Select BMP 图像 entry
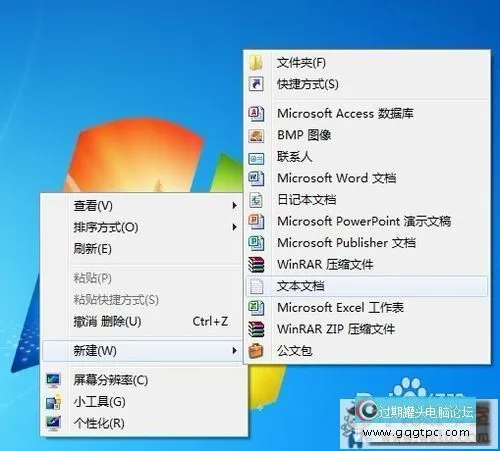Viewport: 500px width, 451px height. [x=367, y=135]
